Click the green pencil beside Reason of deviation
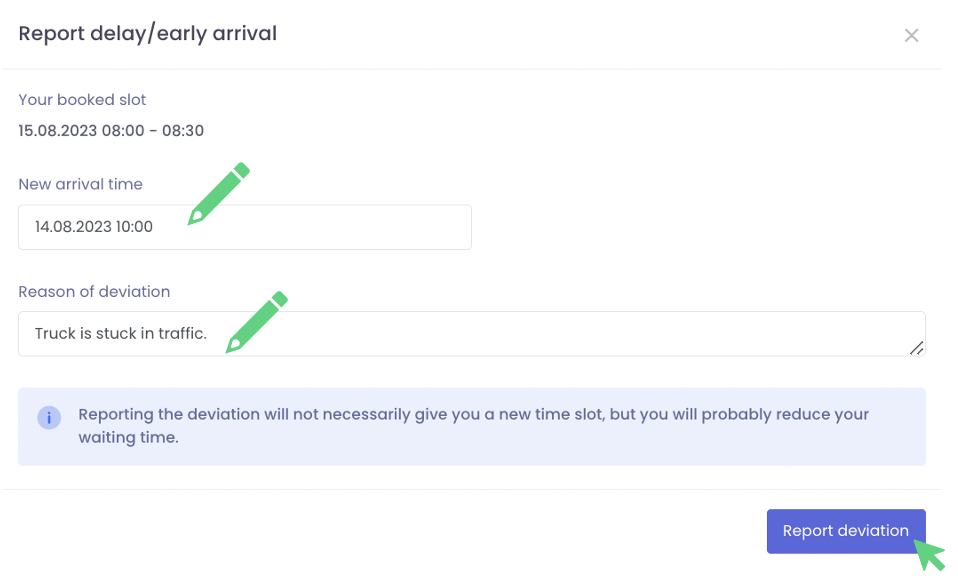 [257, 322]
